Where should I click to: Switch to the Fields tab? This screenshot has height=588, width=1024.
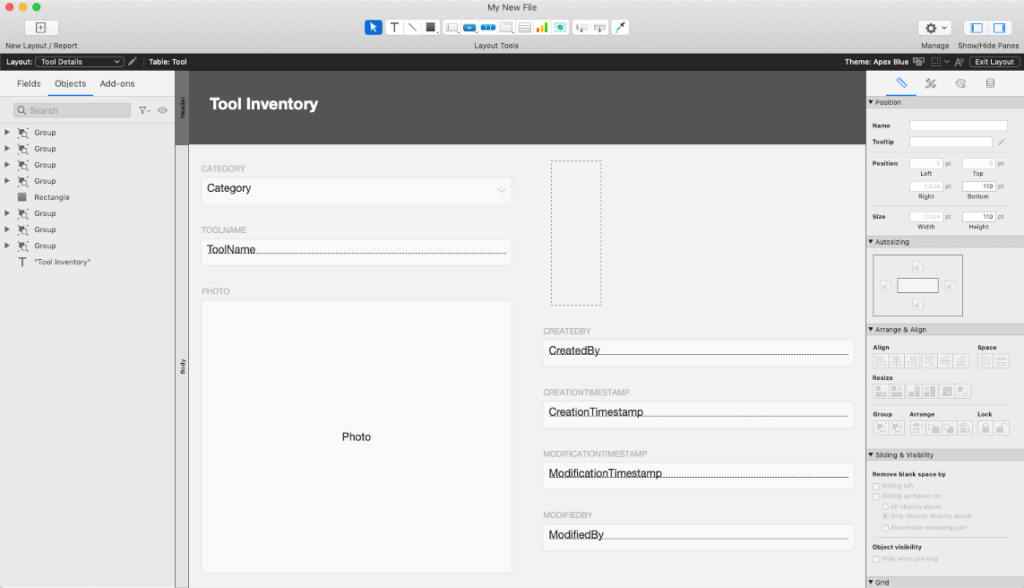(x=27, y=84)
